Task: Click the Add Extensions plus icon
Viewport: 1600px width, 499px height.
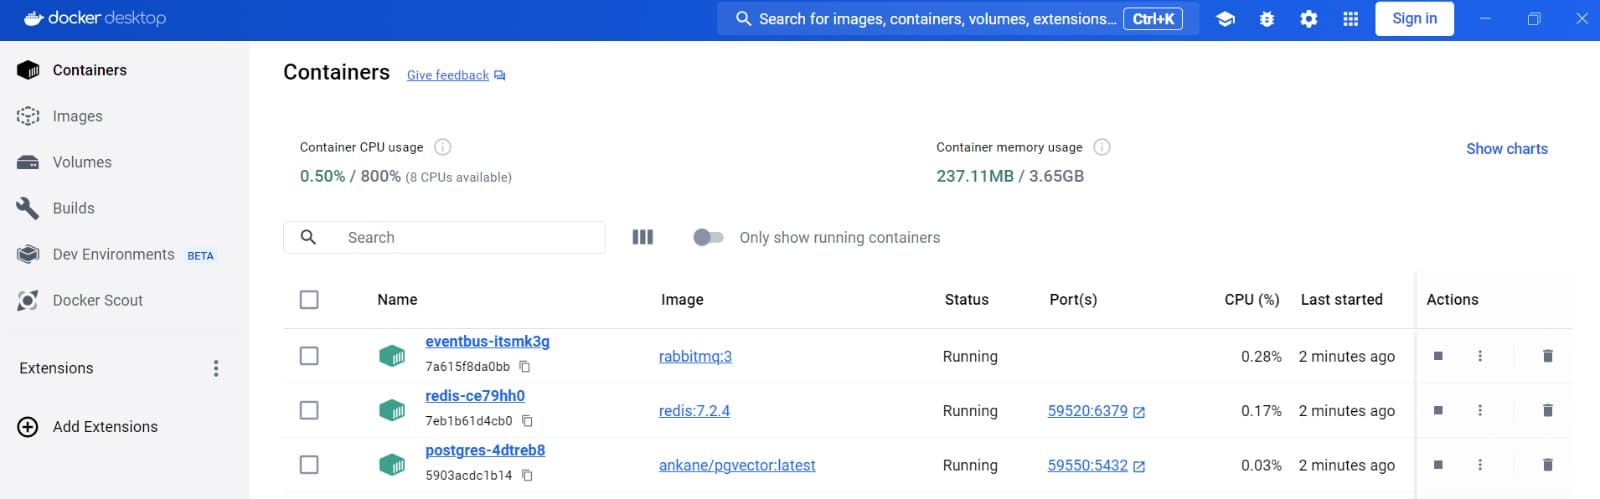Action: [x=28, y=427]
